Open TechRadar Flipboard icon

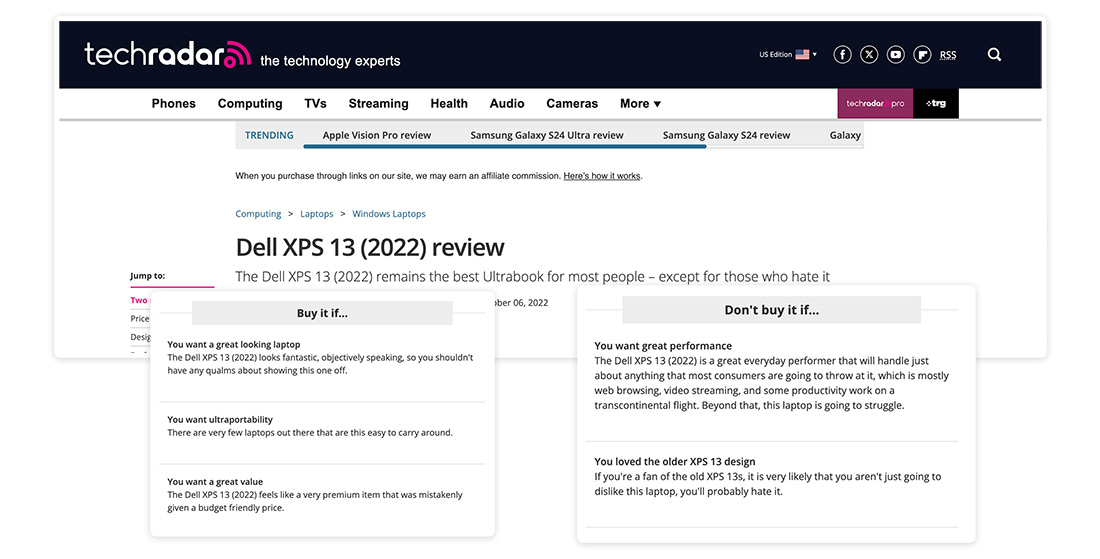923,55
